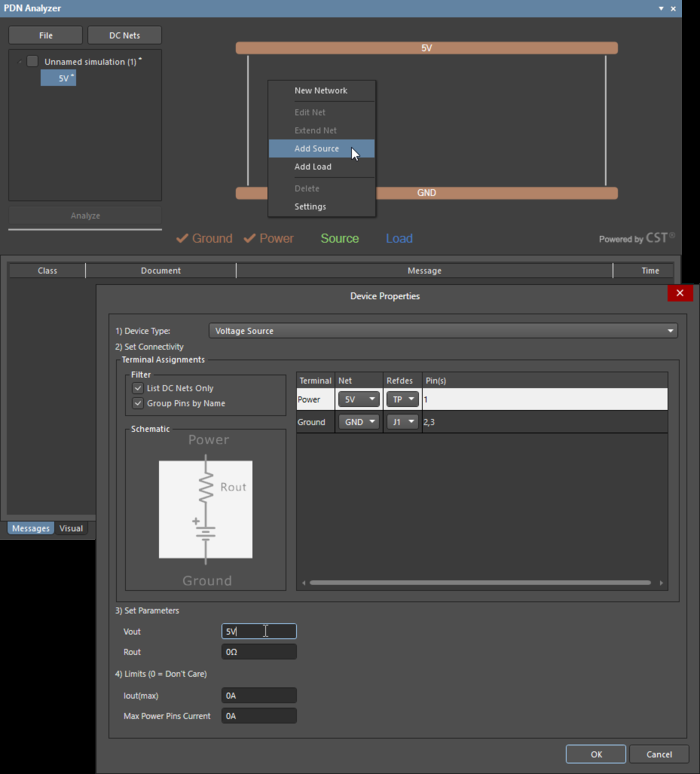Open the Ground terminal Refdes dropdown
Viewport: 700px width, 774px height.
(x=402, y=422)
